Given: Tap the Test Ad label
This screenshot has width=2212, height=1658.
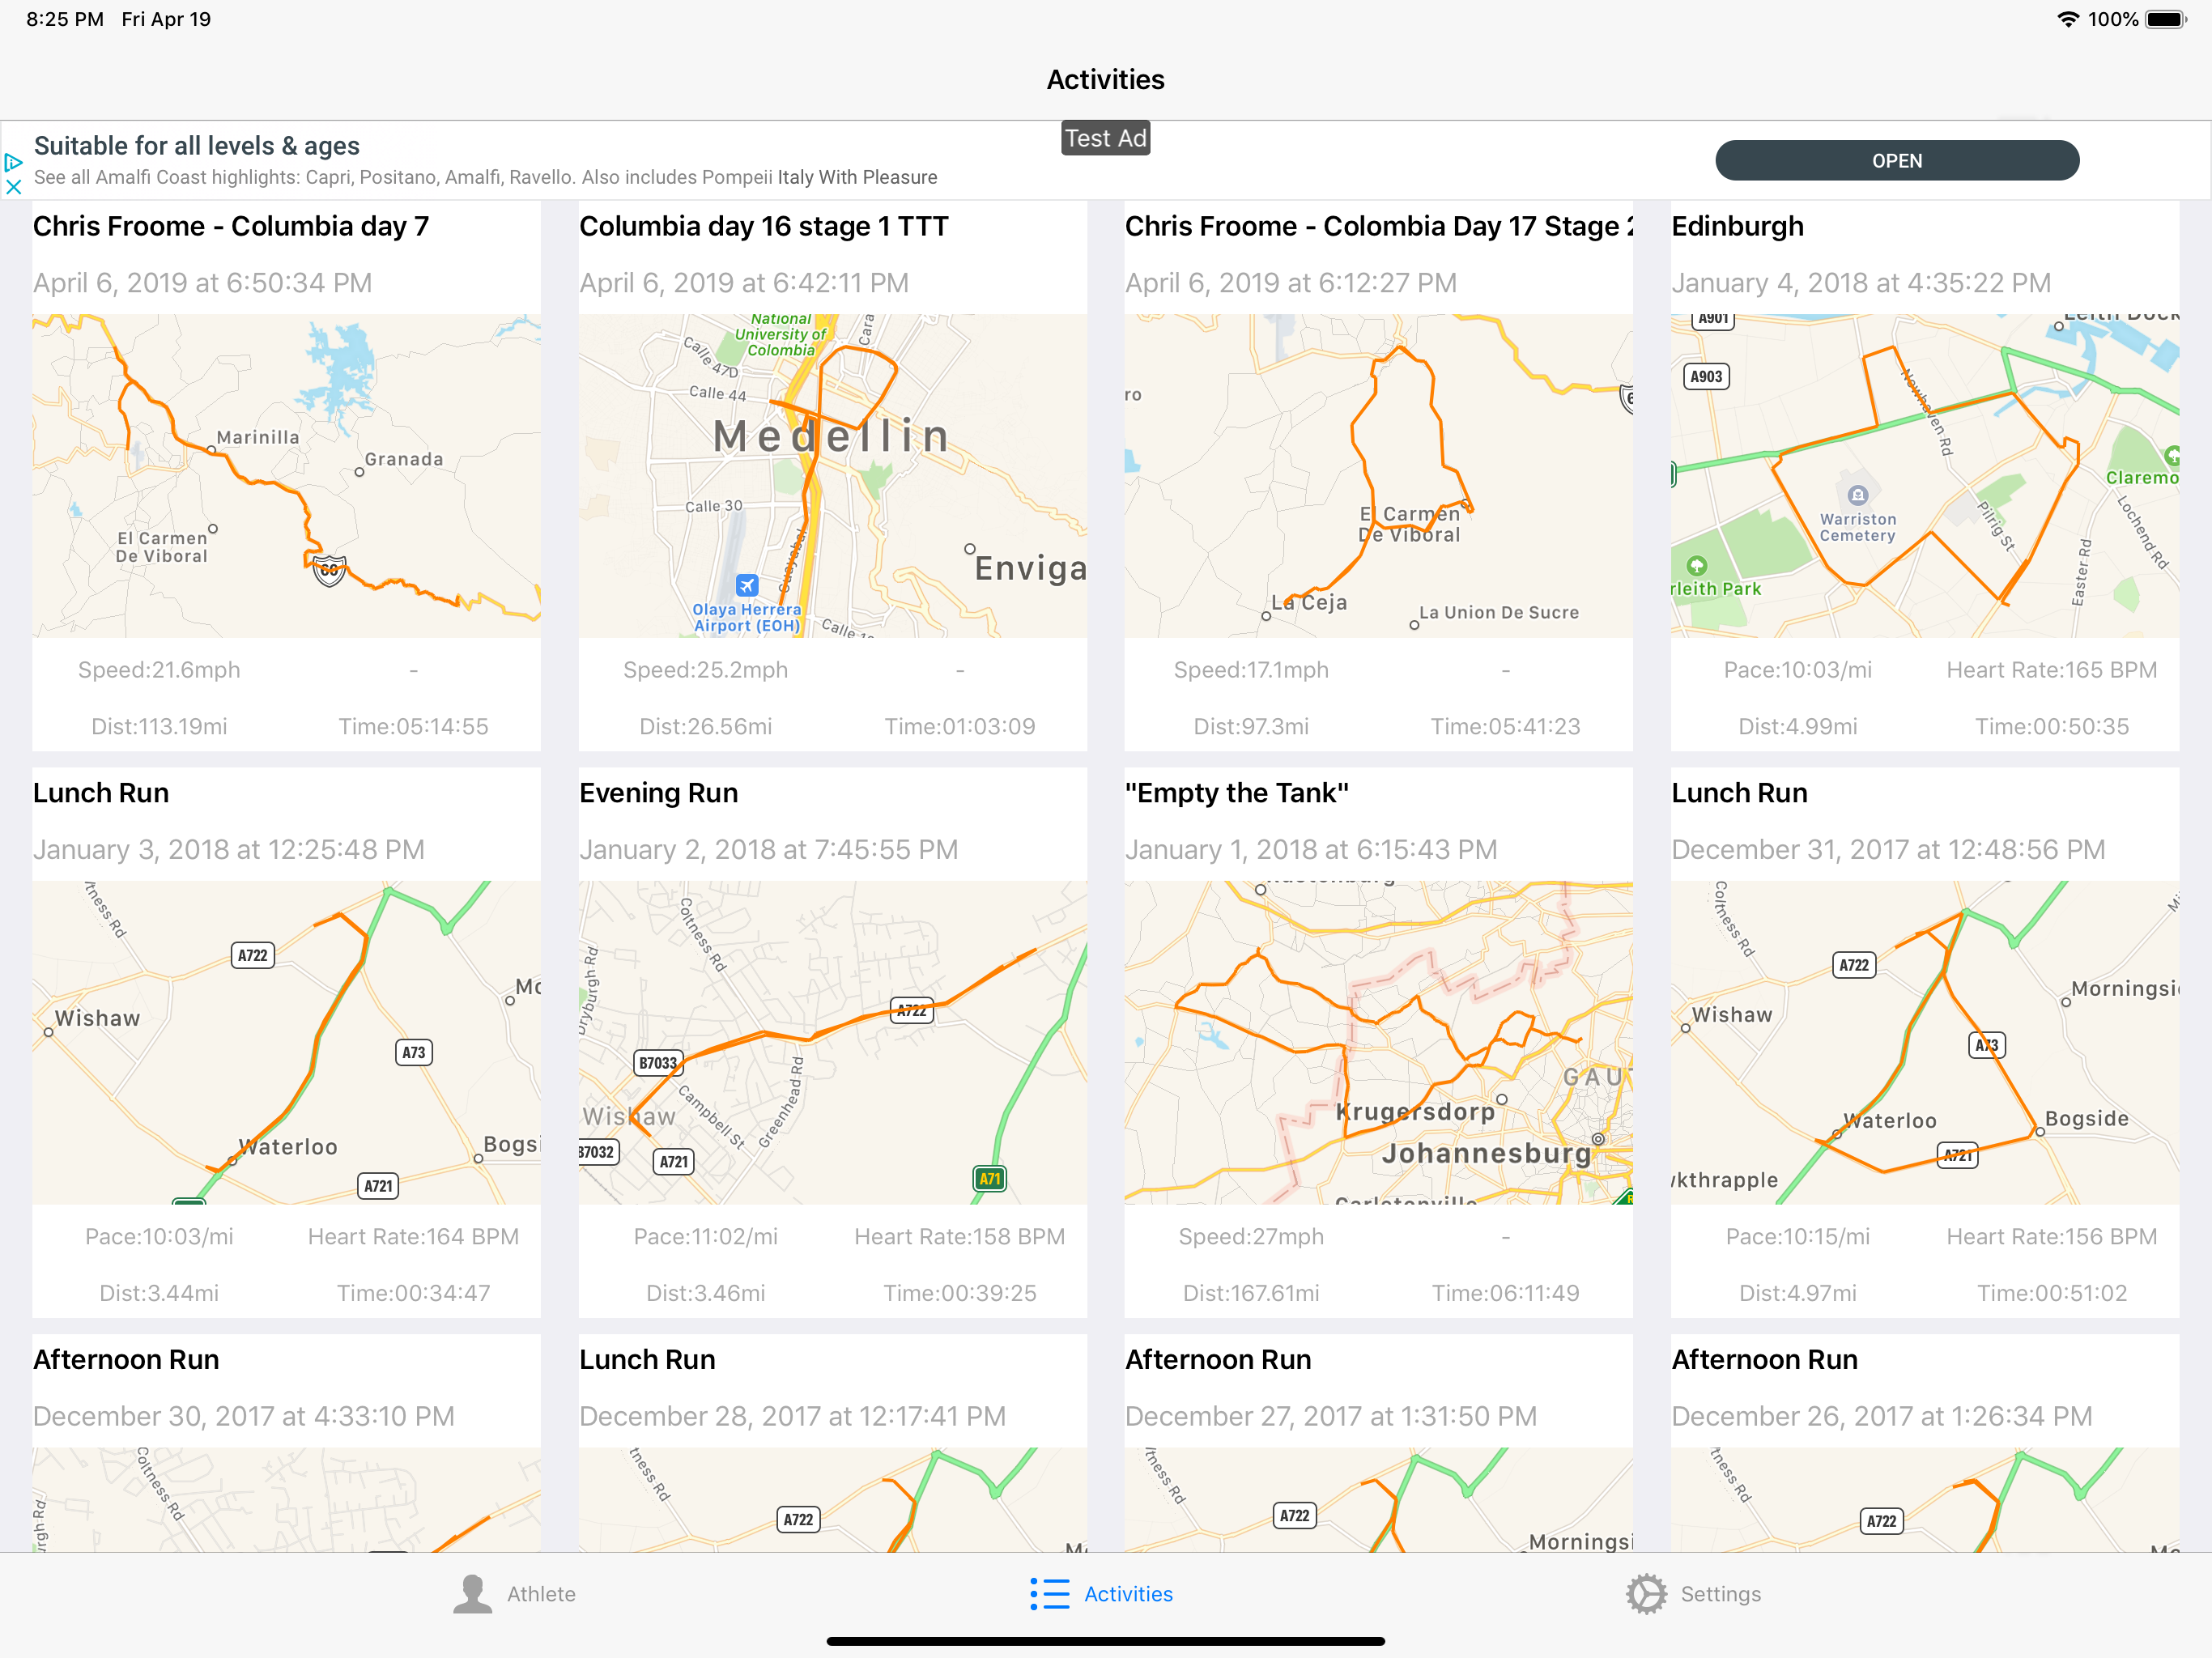Looking at the screenshot, I should [x=1105, y=138].
